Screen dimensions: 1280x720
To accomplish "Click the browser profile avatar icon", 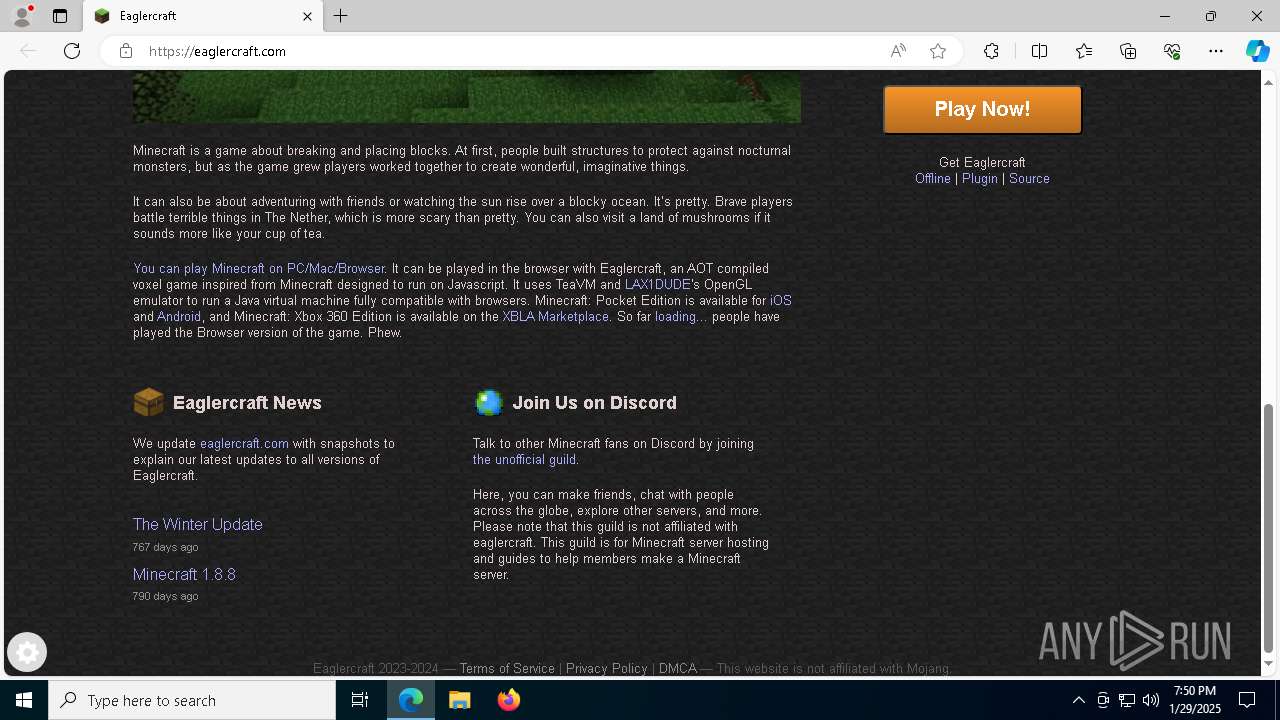I will click(x=22, y=16).
